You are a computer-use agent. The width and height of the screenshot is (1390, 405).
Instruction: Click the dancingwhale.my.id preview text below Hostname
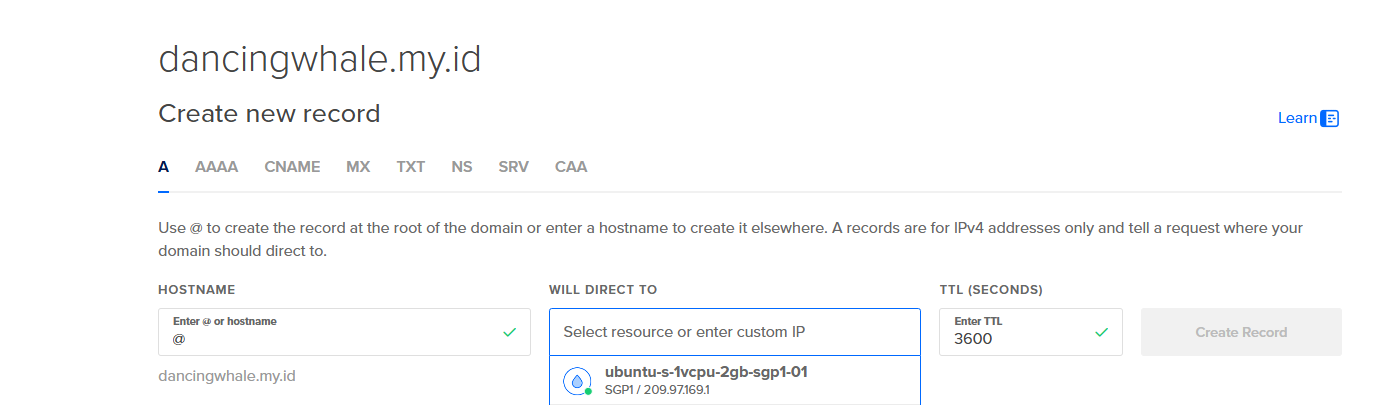[x=227, y=377]
